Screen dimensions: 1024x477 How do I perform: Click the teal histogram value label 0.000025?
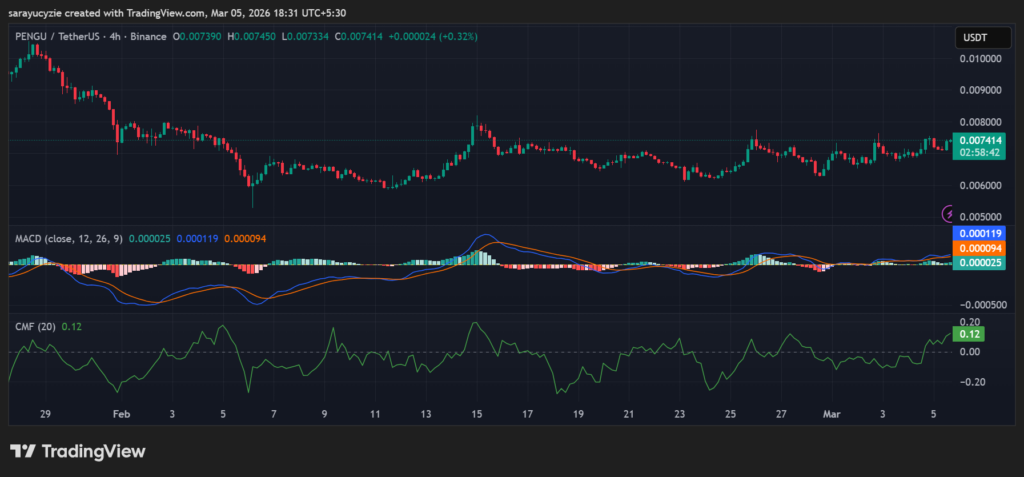(975, 263)
